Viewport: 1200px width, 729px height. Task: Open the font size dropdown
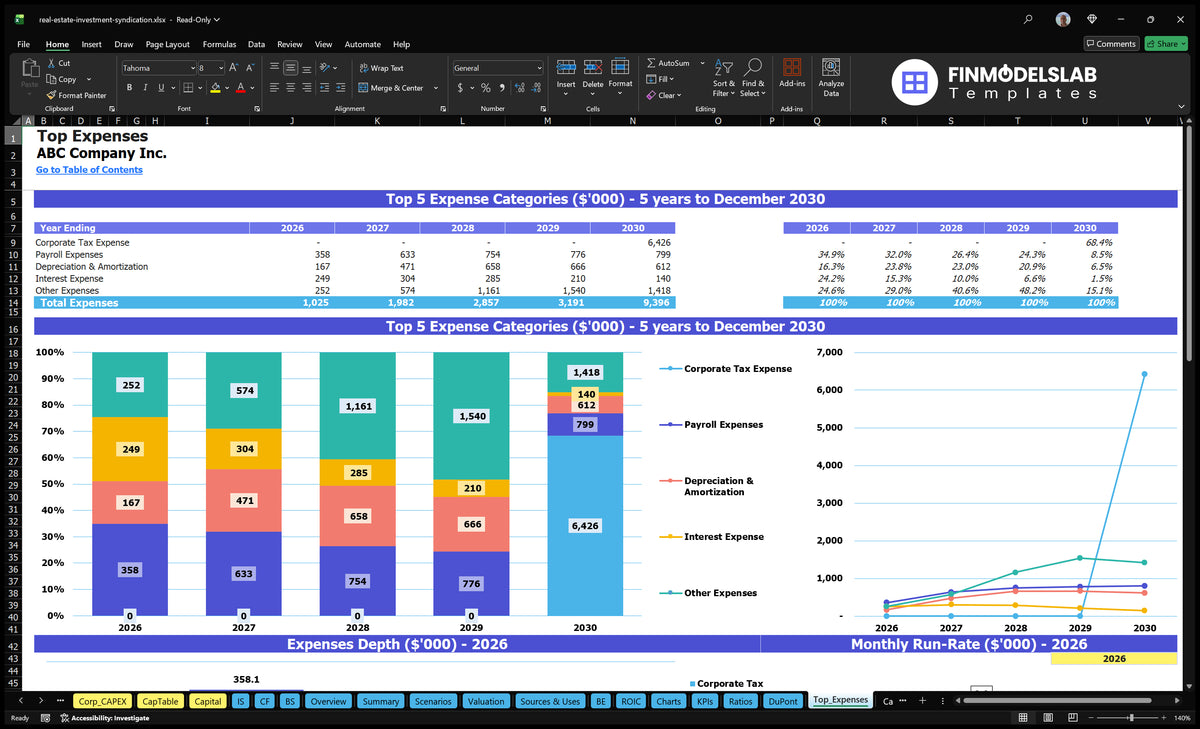(219, 68)
